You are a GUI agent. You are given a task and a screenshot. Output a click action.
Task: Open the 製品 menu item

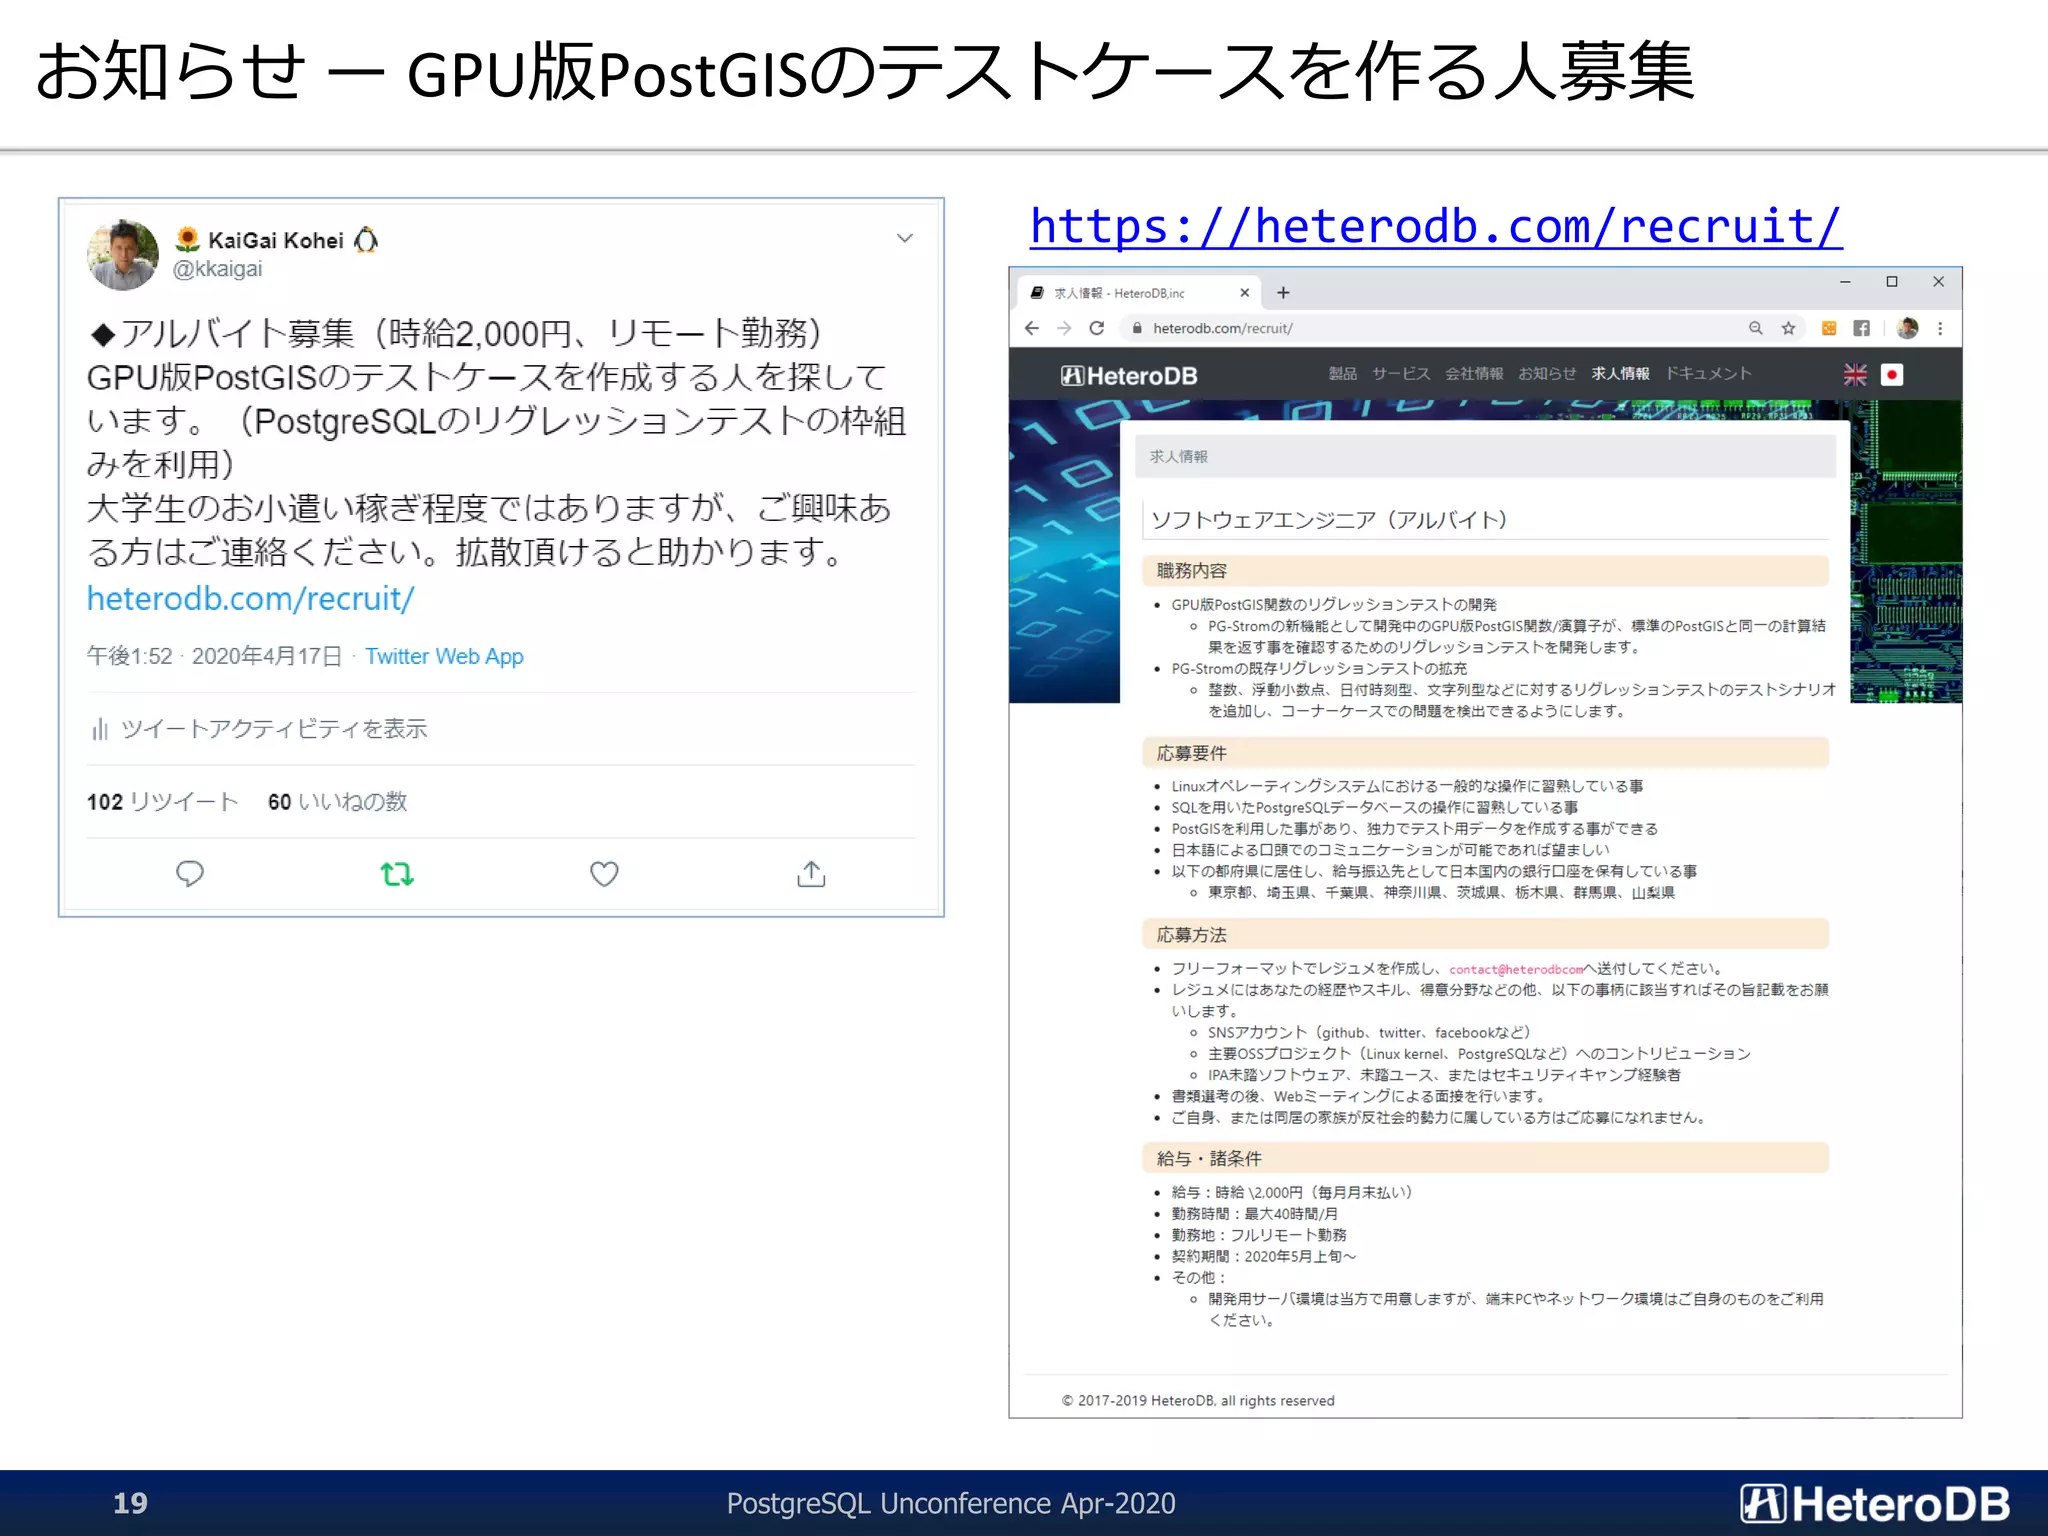tap(1343, 373)
